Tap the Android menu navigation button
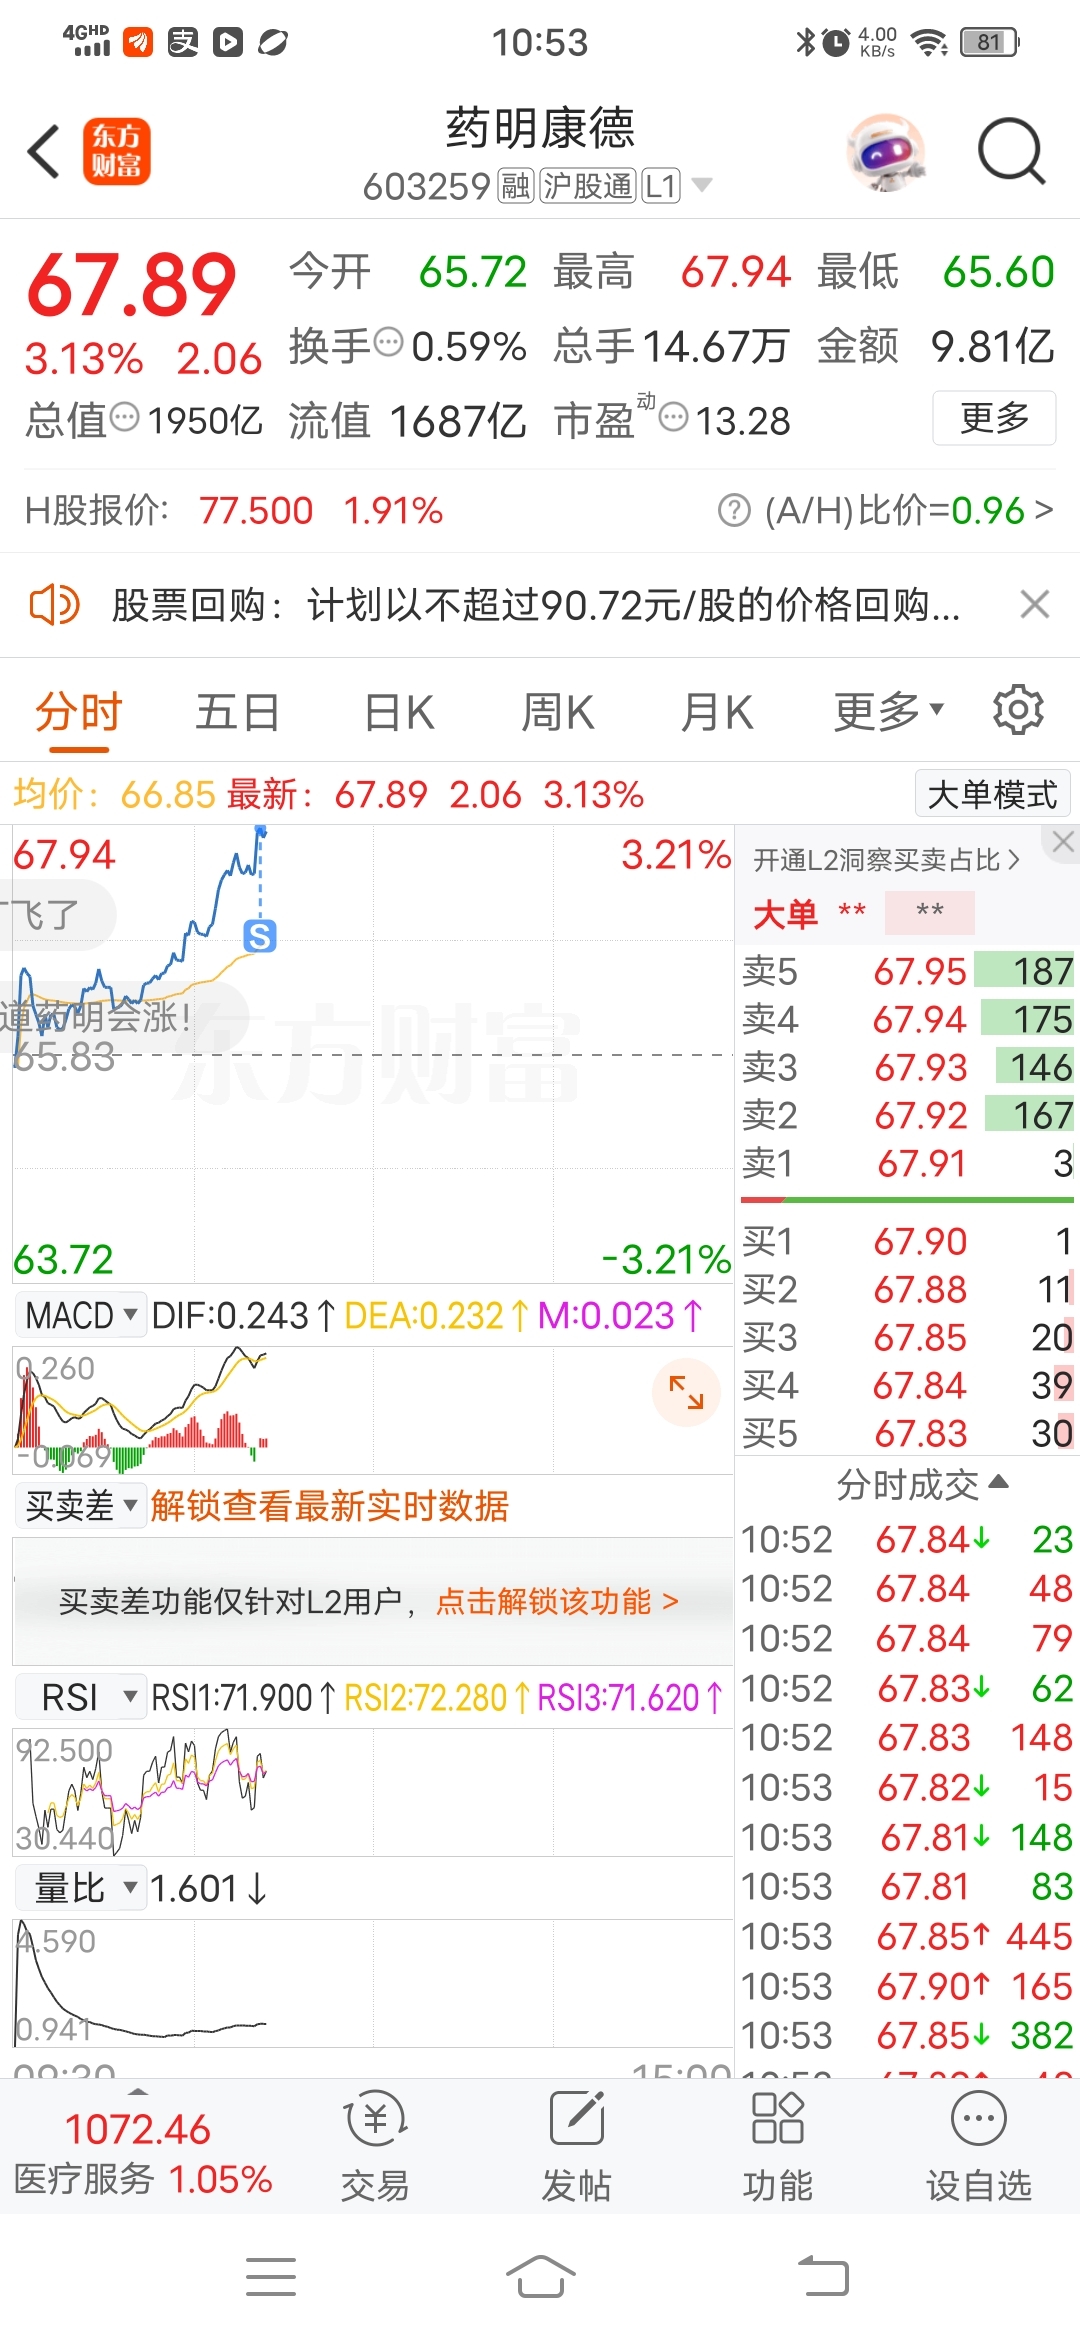Image resolution: width=1080 pixels, height=2340 pixels. click(271, 2277)
